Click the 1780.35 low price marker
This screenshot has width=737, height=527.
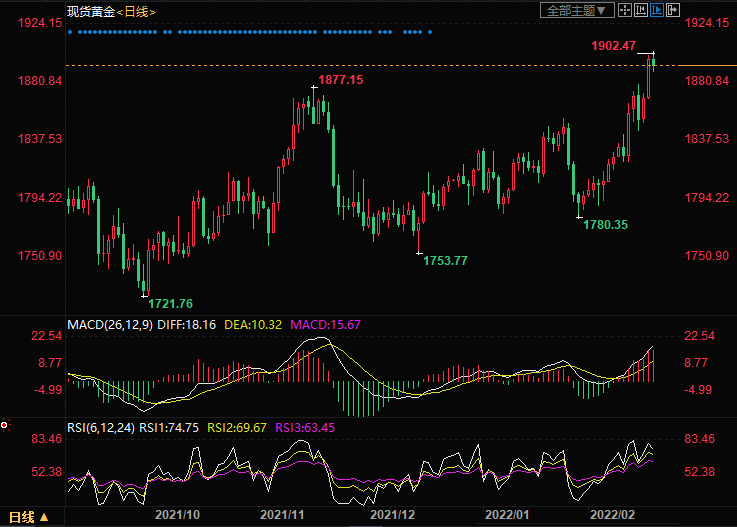coord(606,225)
